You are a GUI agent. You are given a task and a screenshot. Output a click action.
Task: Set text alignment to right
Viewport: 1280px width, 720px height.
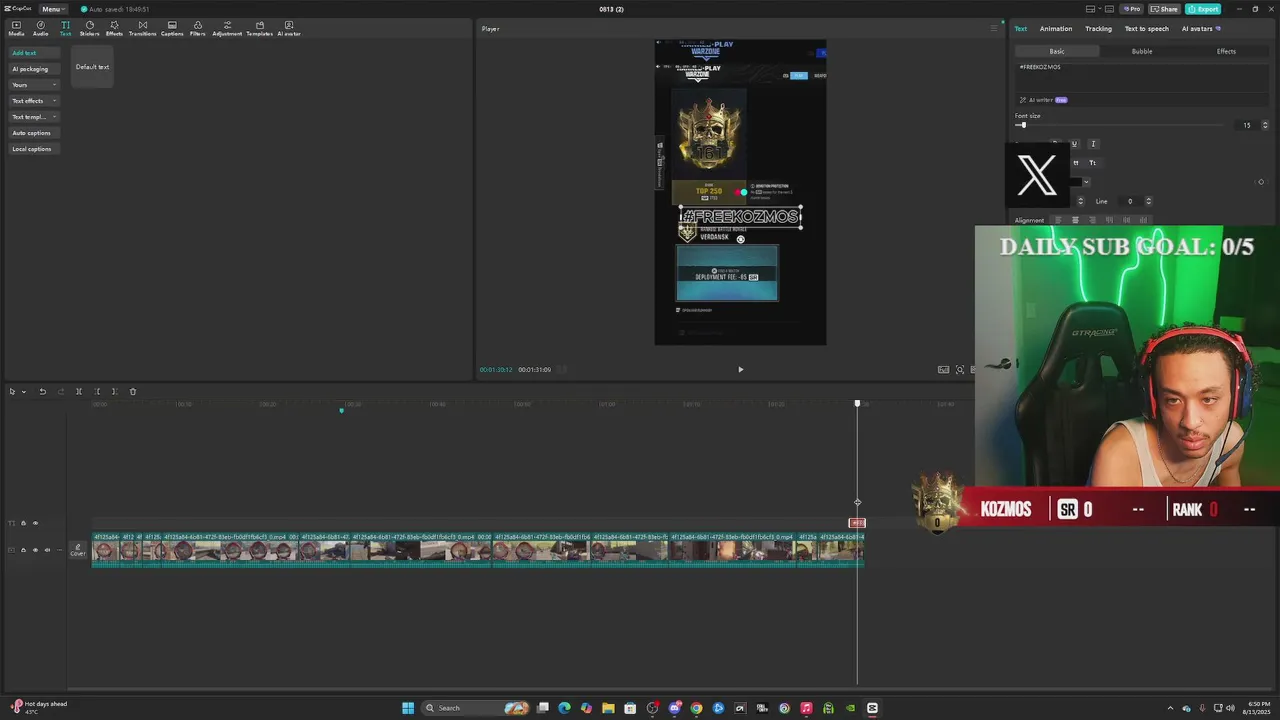[x=1092, y=220]
